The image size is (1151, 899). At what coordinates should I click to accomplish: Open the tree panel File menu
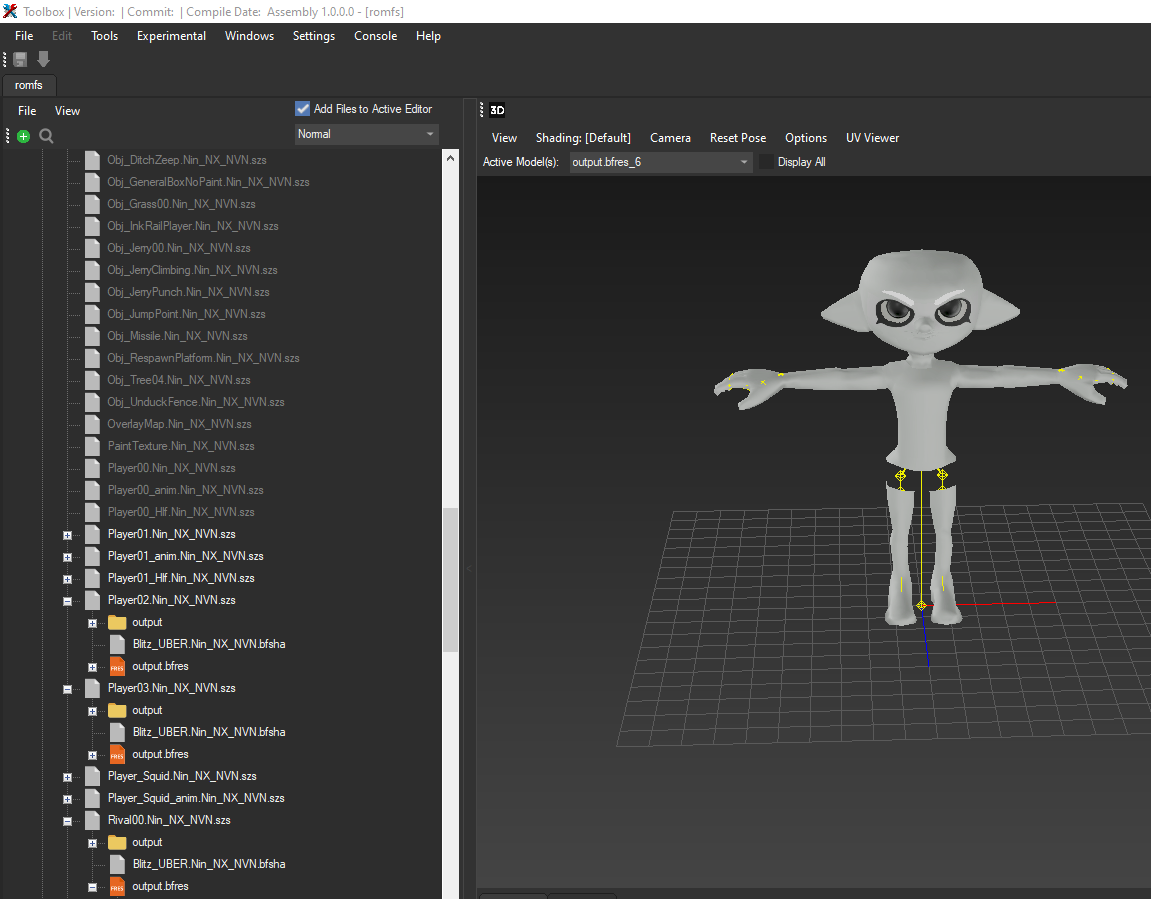tap(27, 111)
